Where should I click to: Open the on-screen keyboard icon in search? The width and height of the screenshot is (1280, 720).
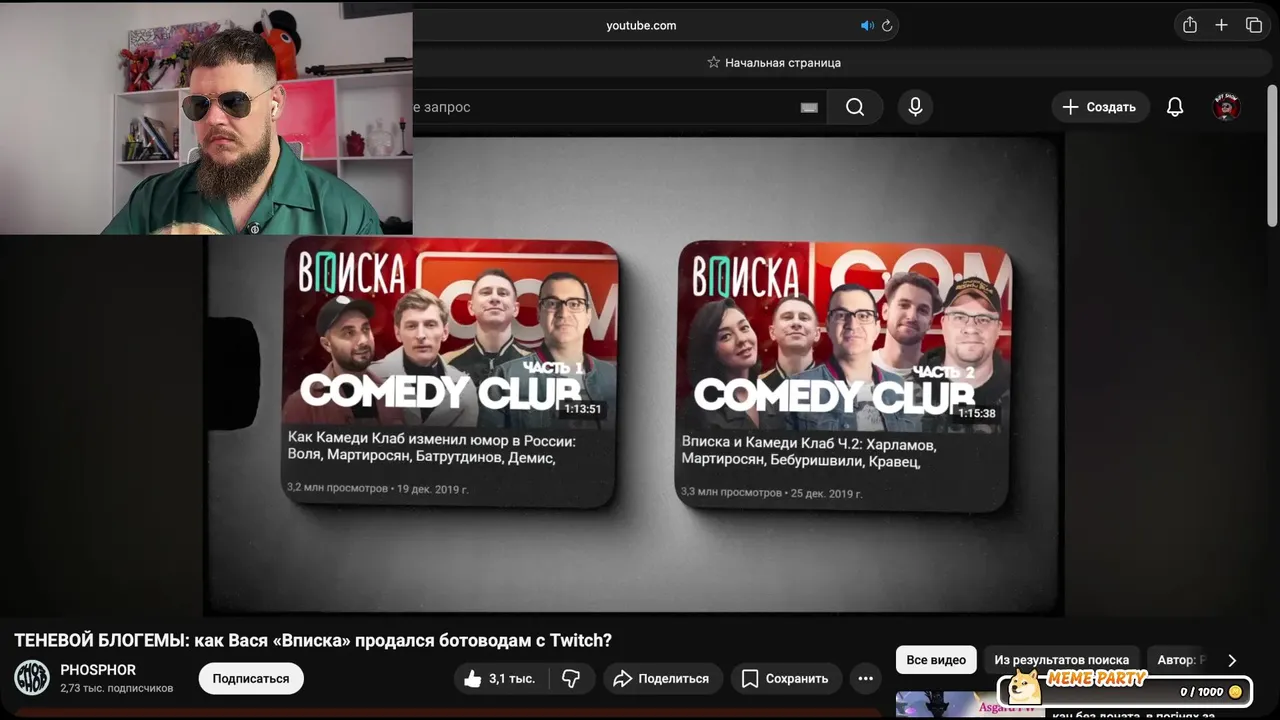[809, 107]
